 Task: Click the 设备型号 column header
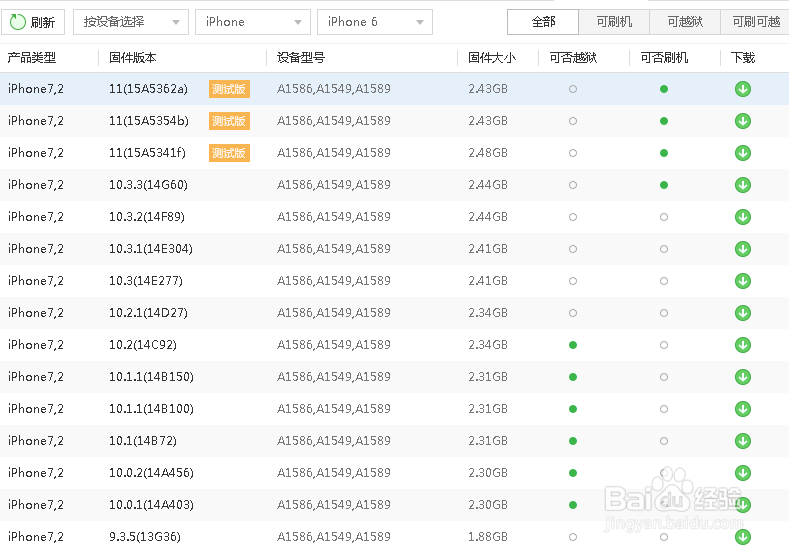(x=301, y=58)
